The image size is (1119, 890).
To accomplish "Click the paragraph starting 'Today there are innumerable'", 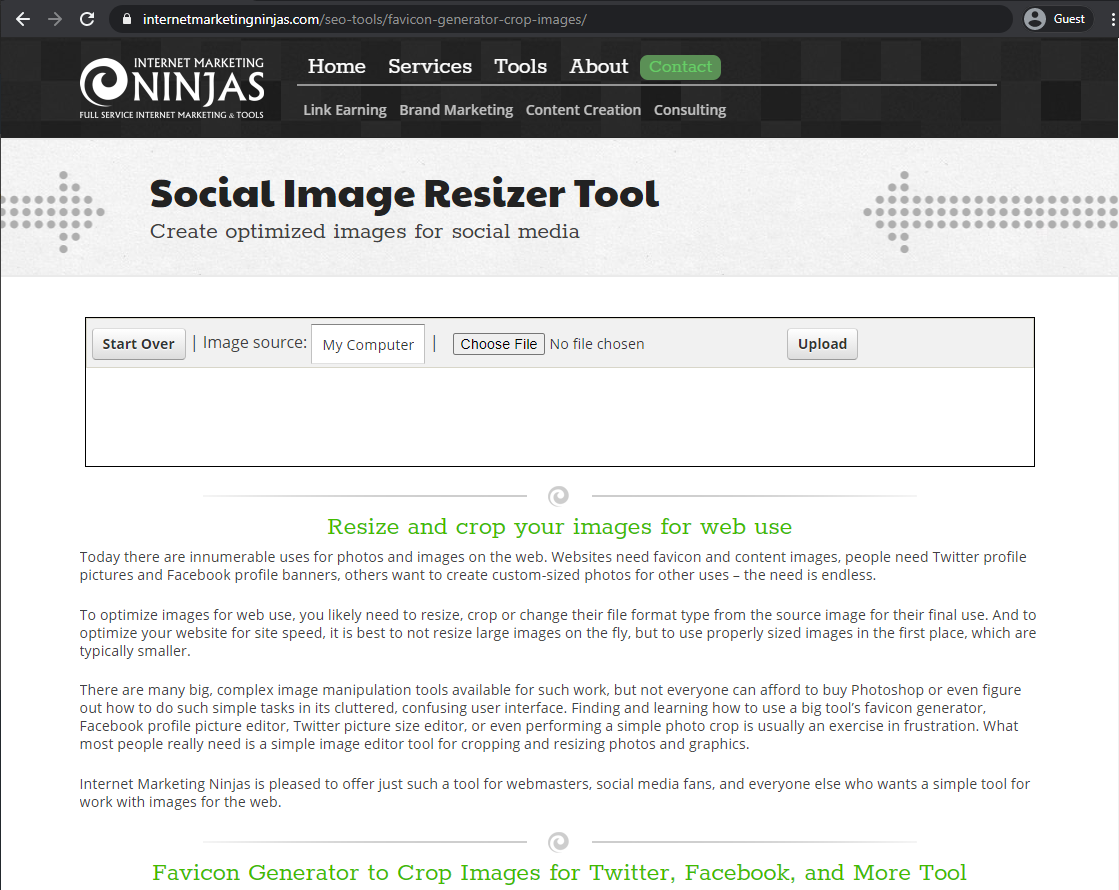I will click(x=553, y=566).
